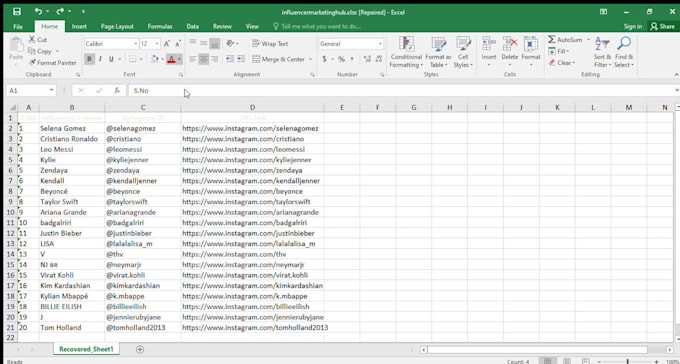This screenshot has width=680, height=364.
Task: Open Find & Select magnifier
Action: click(624, 52)
